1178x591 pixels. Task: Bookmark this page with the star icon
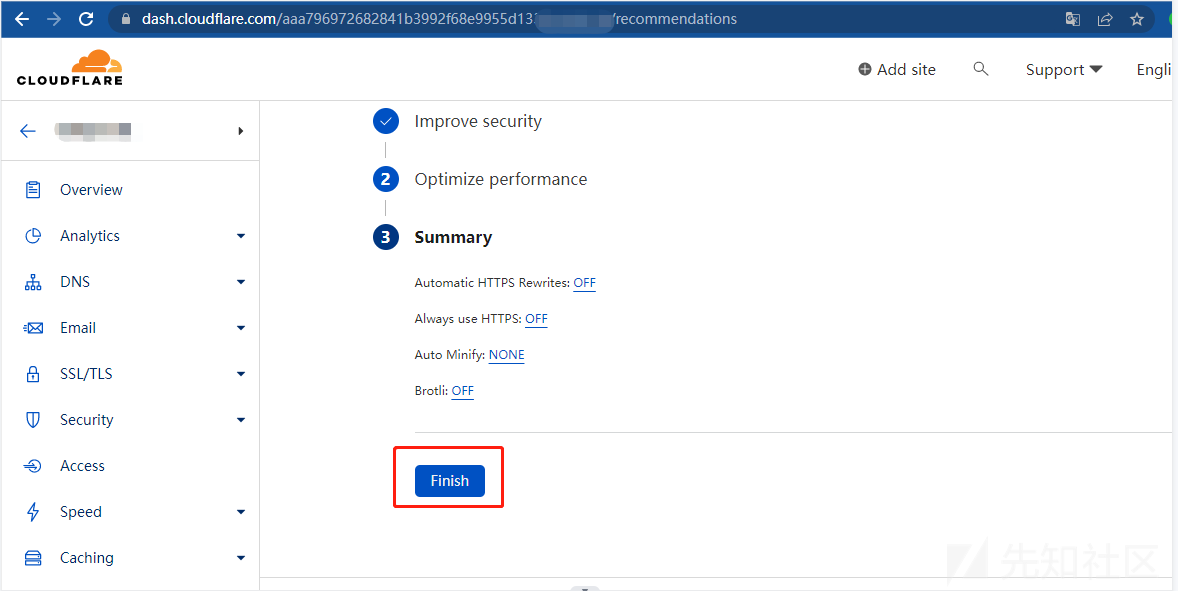click(1137, 19)
